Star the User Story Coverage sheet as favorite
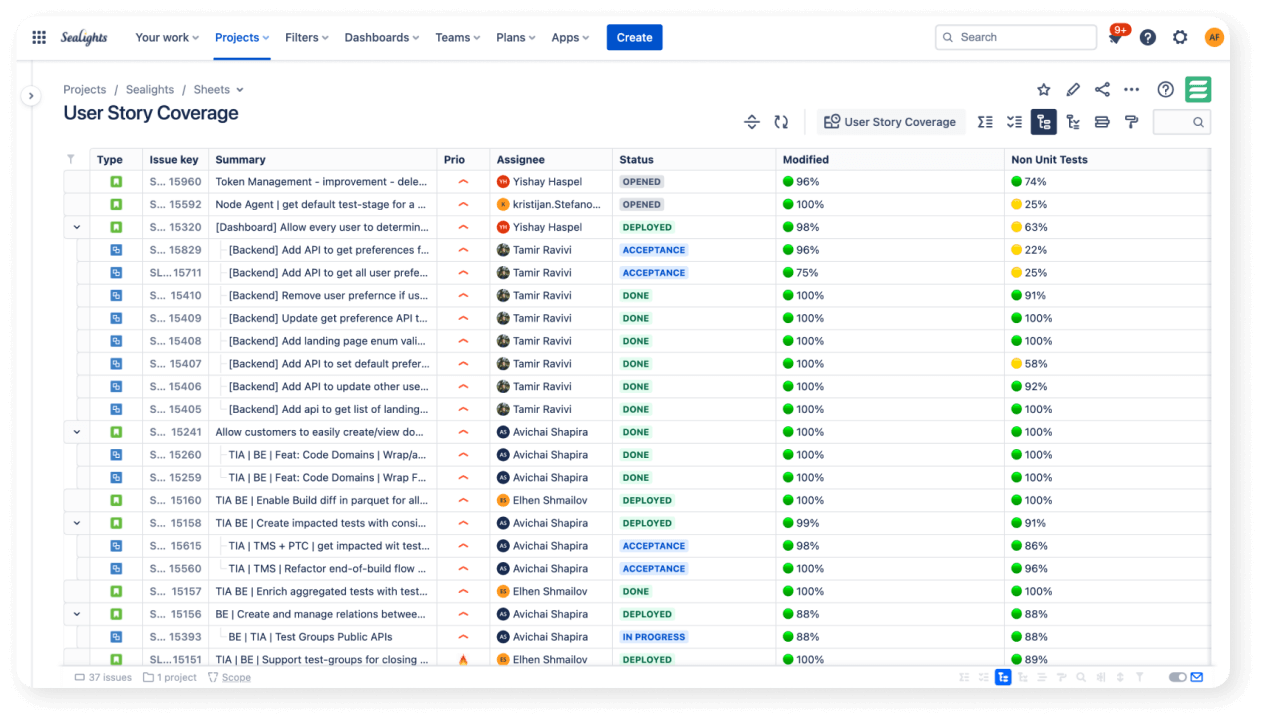Image resolution: width=1262 pixels, height=720 pixels. (x=1043, y=89)
